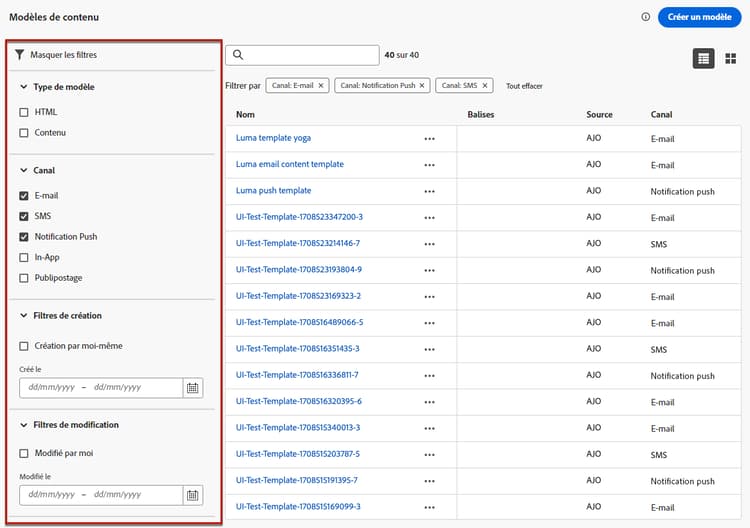This screenshot has height=528, width=750.
Task: Click the Canal column header
Action: pos(662,114)
